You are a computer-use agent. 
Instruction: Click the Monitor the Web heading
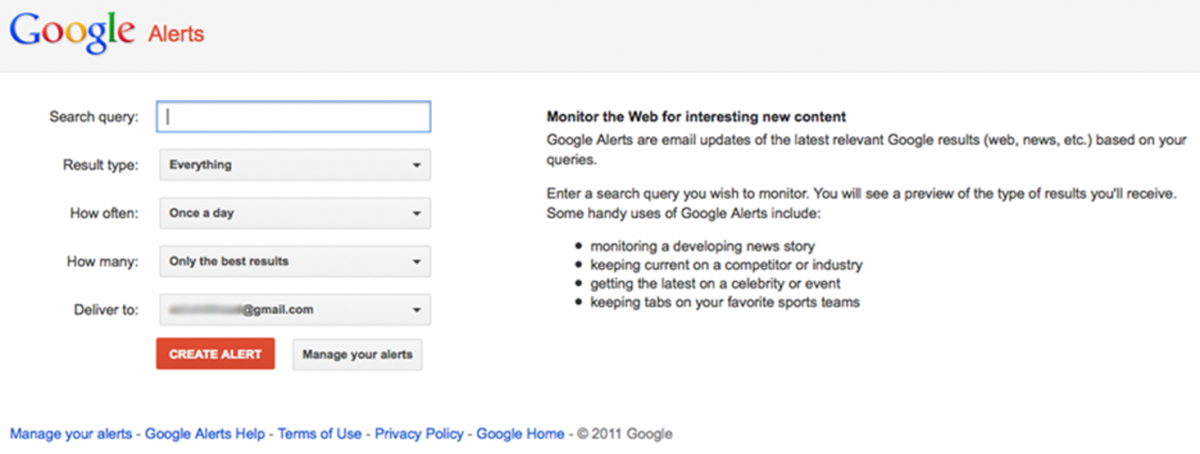697,117
